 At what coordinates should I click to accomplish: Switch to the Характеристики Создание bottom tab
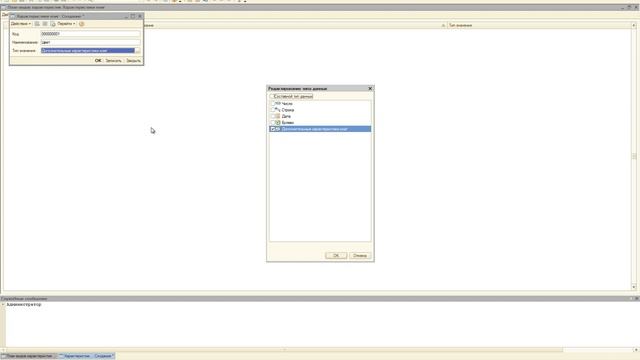click(87, 356)
